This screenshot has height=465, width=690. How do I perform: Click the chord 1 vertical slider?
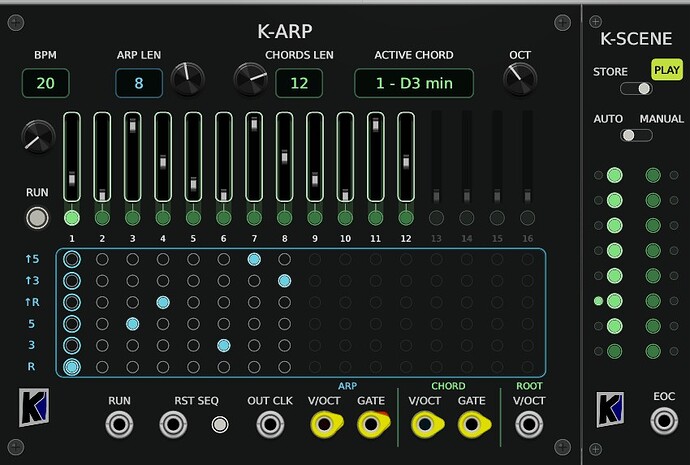pos(72,157)
